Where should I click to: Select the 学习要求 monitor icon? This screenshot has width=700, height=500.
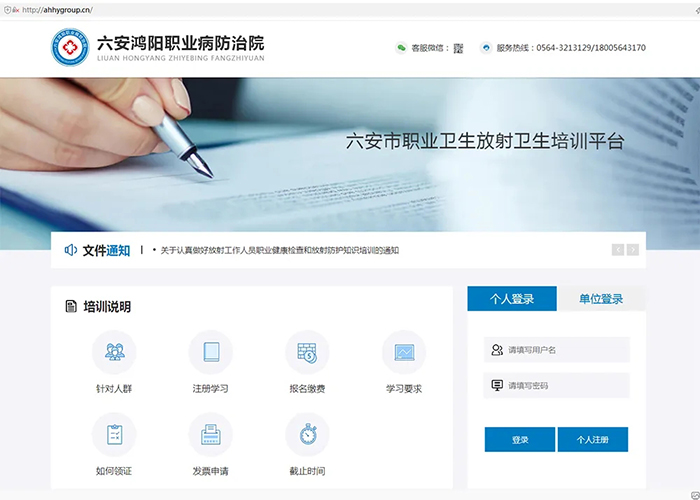pyautogui.click(x=404, y=352)
